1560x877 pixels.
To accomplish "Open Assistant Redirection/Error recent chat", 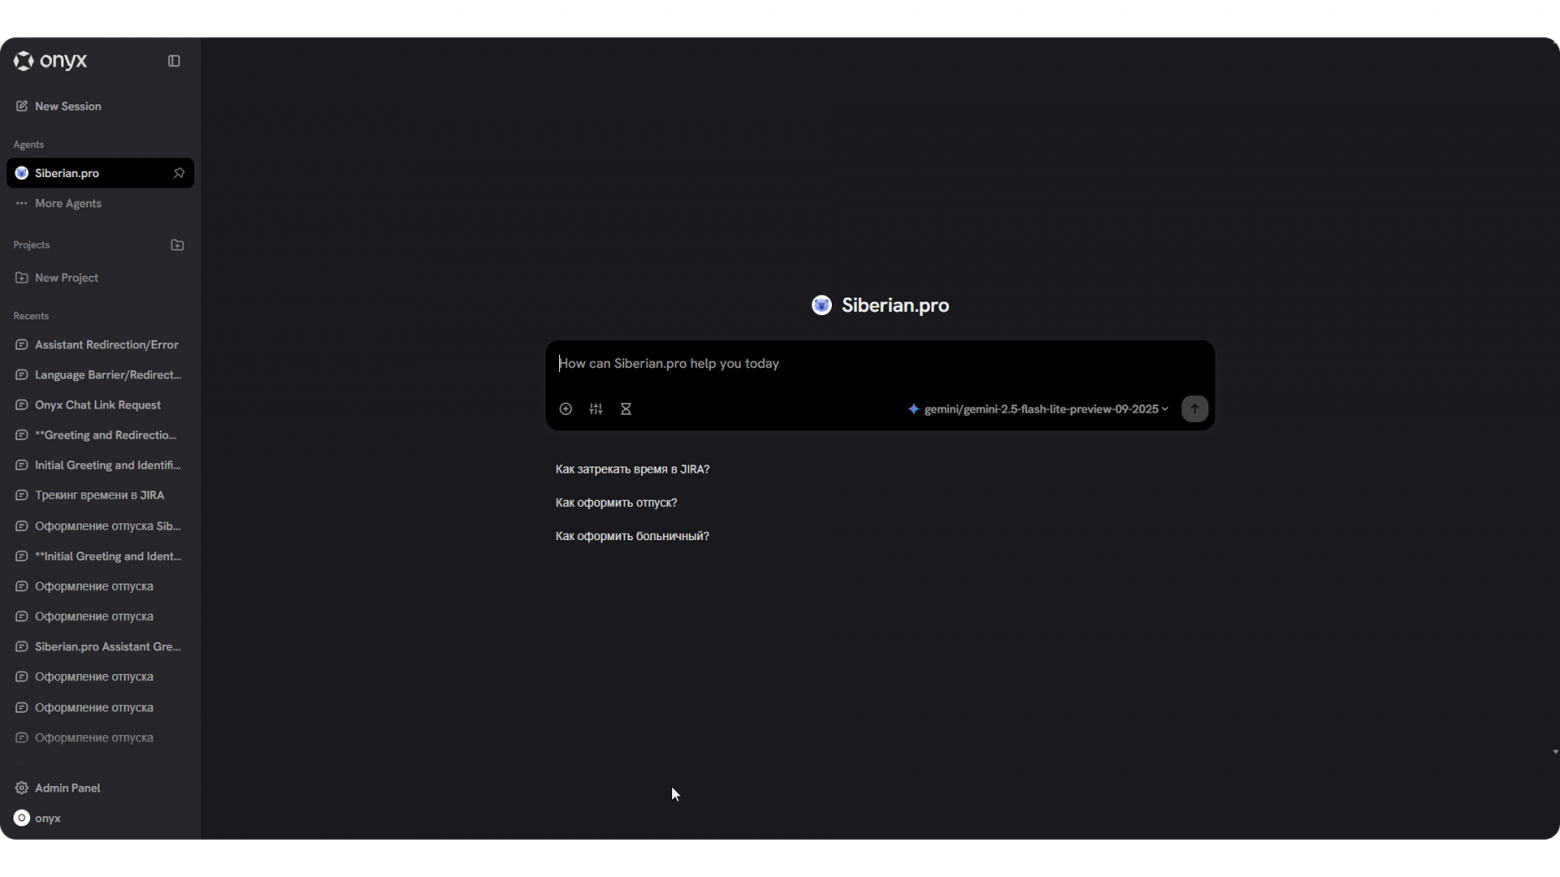I will pyautogui.click(x=106, y=345).
